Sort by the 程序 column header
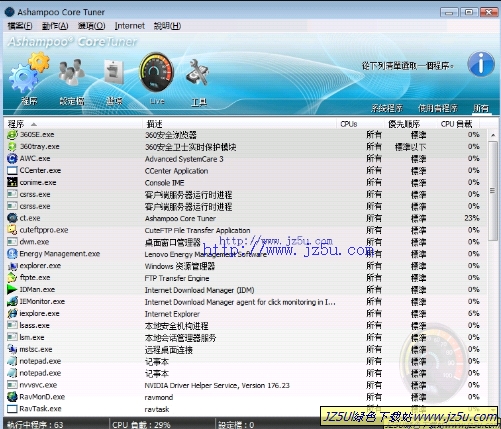 pyautogui.click(x=73, y=124)
